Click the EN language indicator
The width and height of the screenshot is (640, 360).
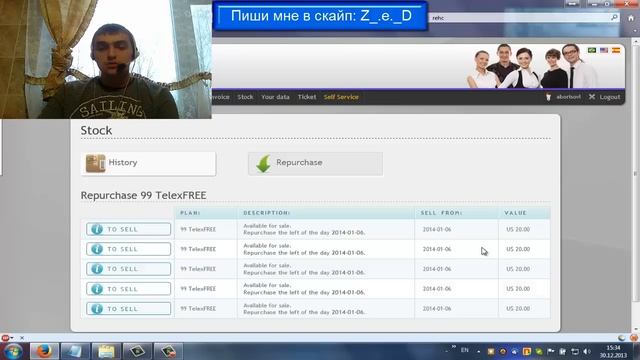point(464,350)
